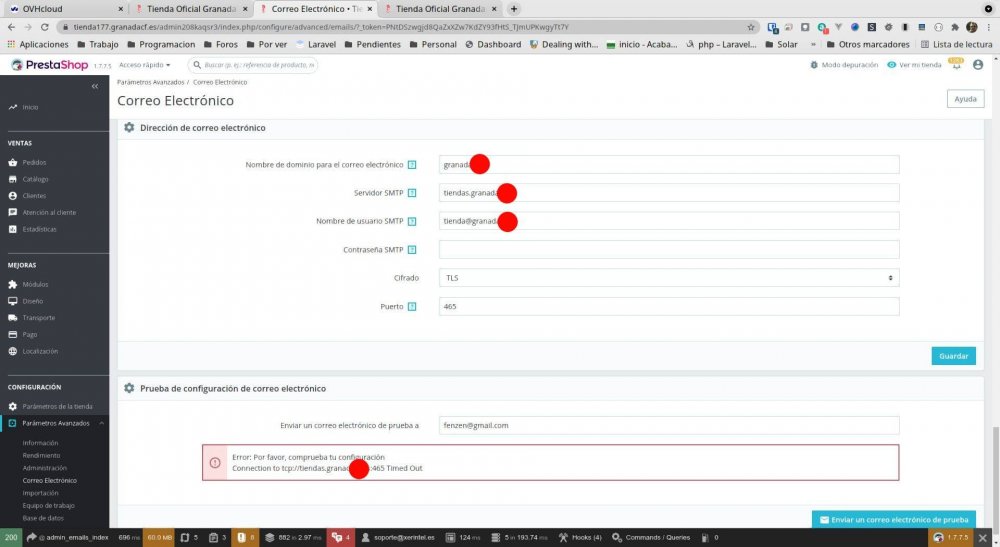Click the Guardar button
Screen dimensions: 1000x547
click(953, 356)
